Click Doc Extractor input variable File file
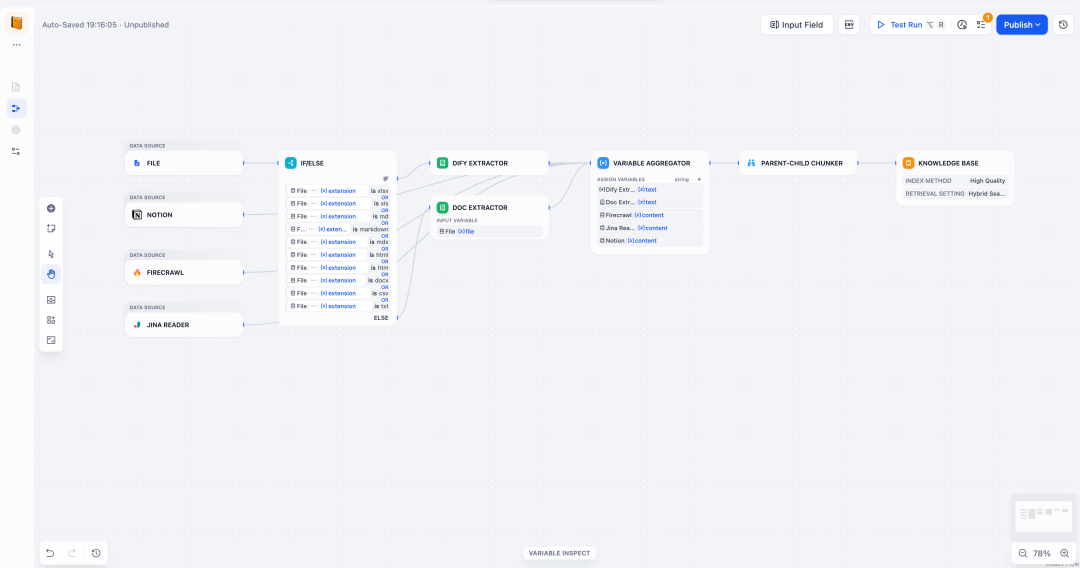This screenshot has height=568, width=1080. 489,231
